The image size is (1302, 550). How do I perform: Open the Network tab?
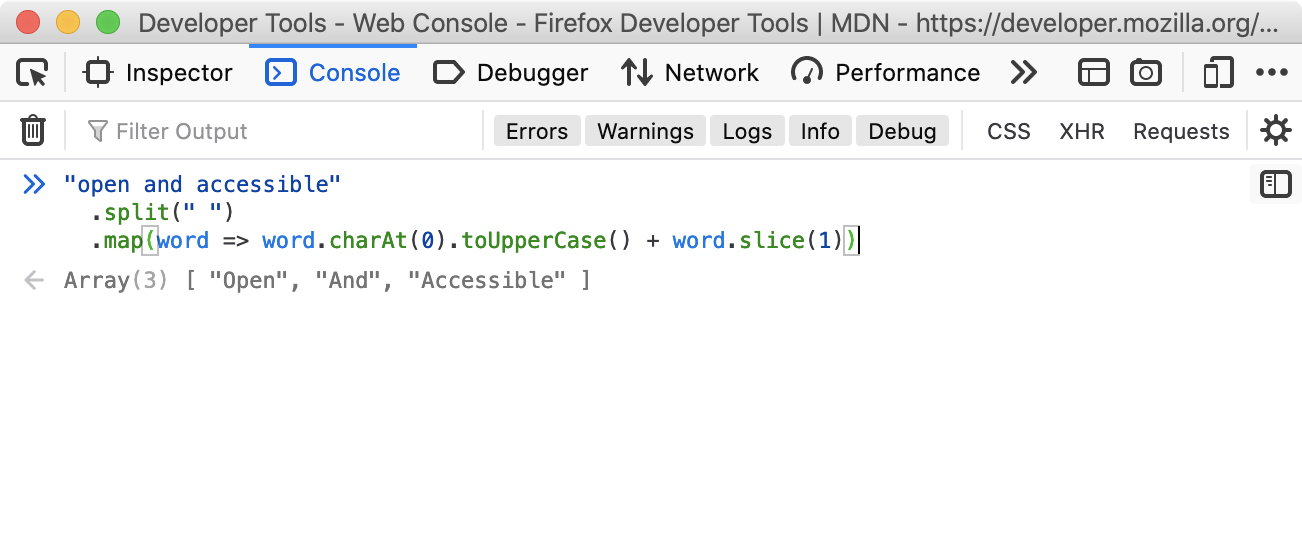click(690, 73)
